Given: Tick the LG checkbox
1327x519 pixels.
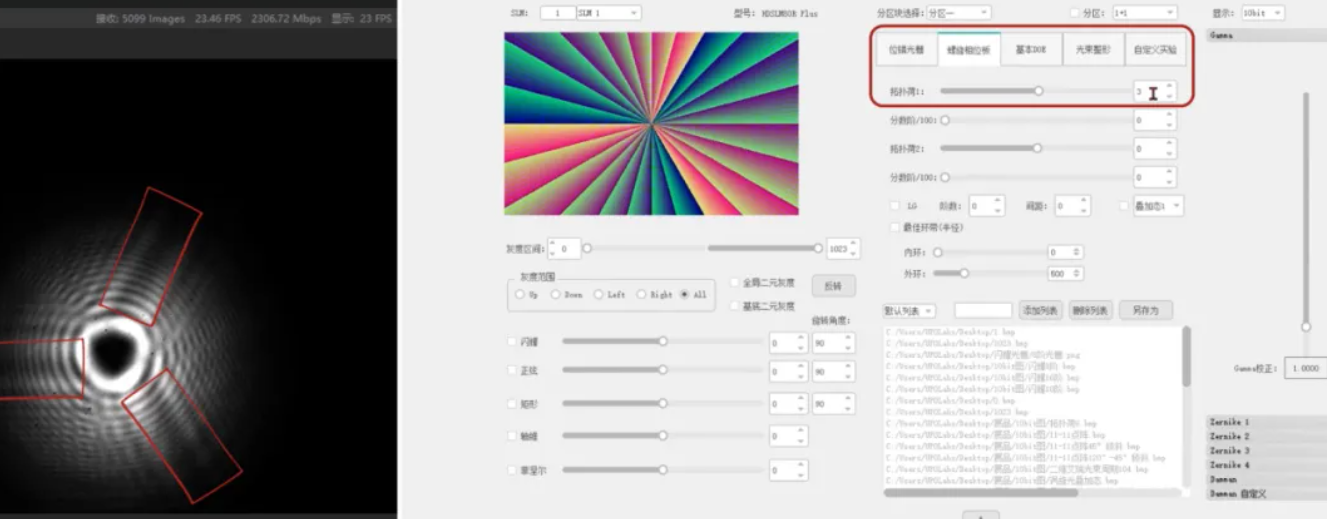Looking at the screenshot, I should [x=895, y=206].
